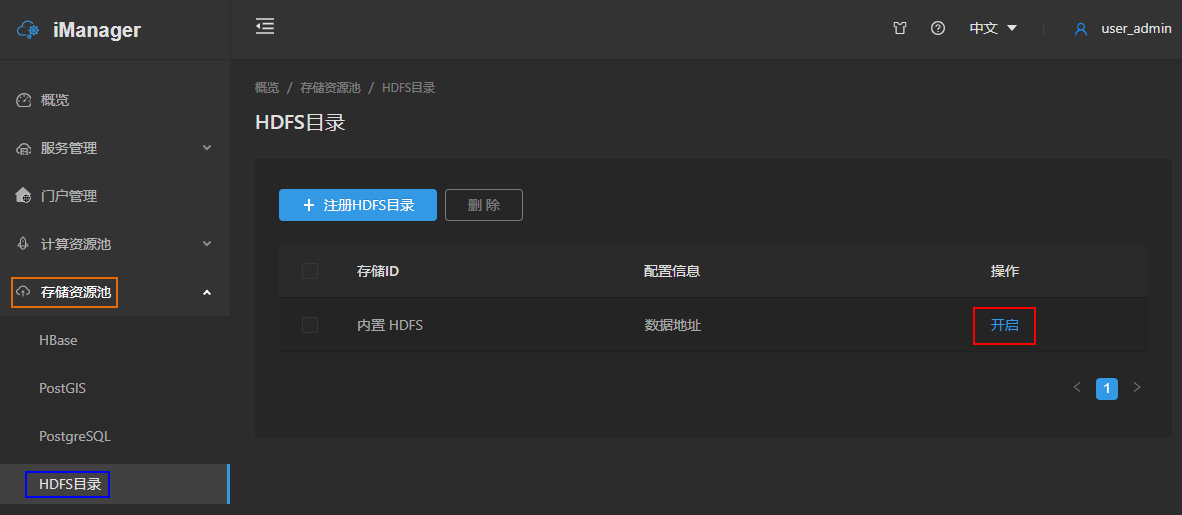Check the 内置 HDFS row checkbox

pos(310,325)
